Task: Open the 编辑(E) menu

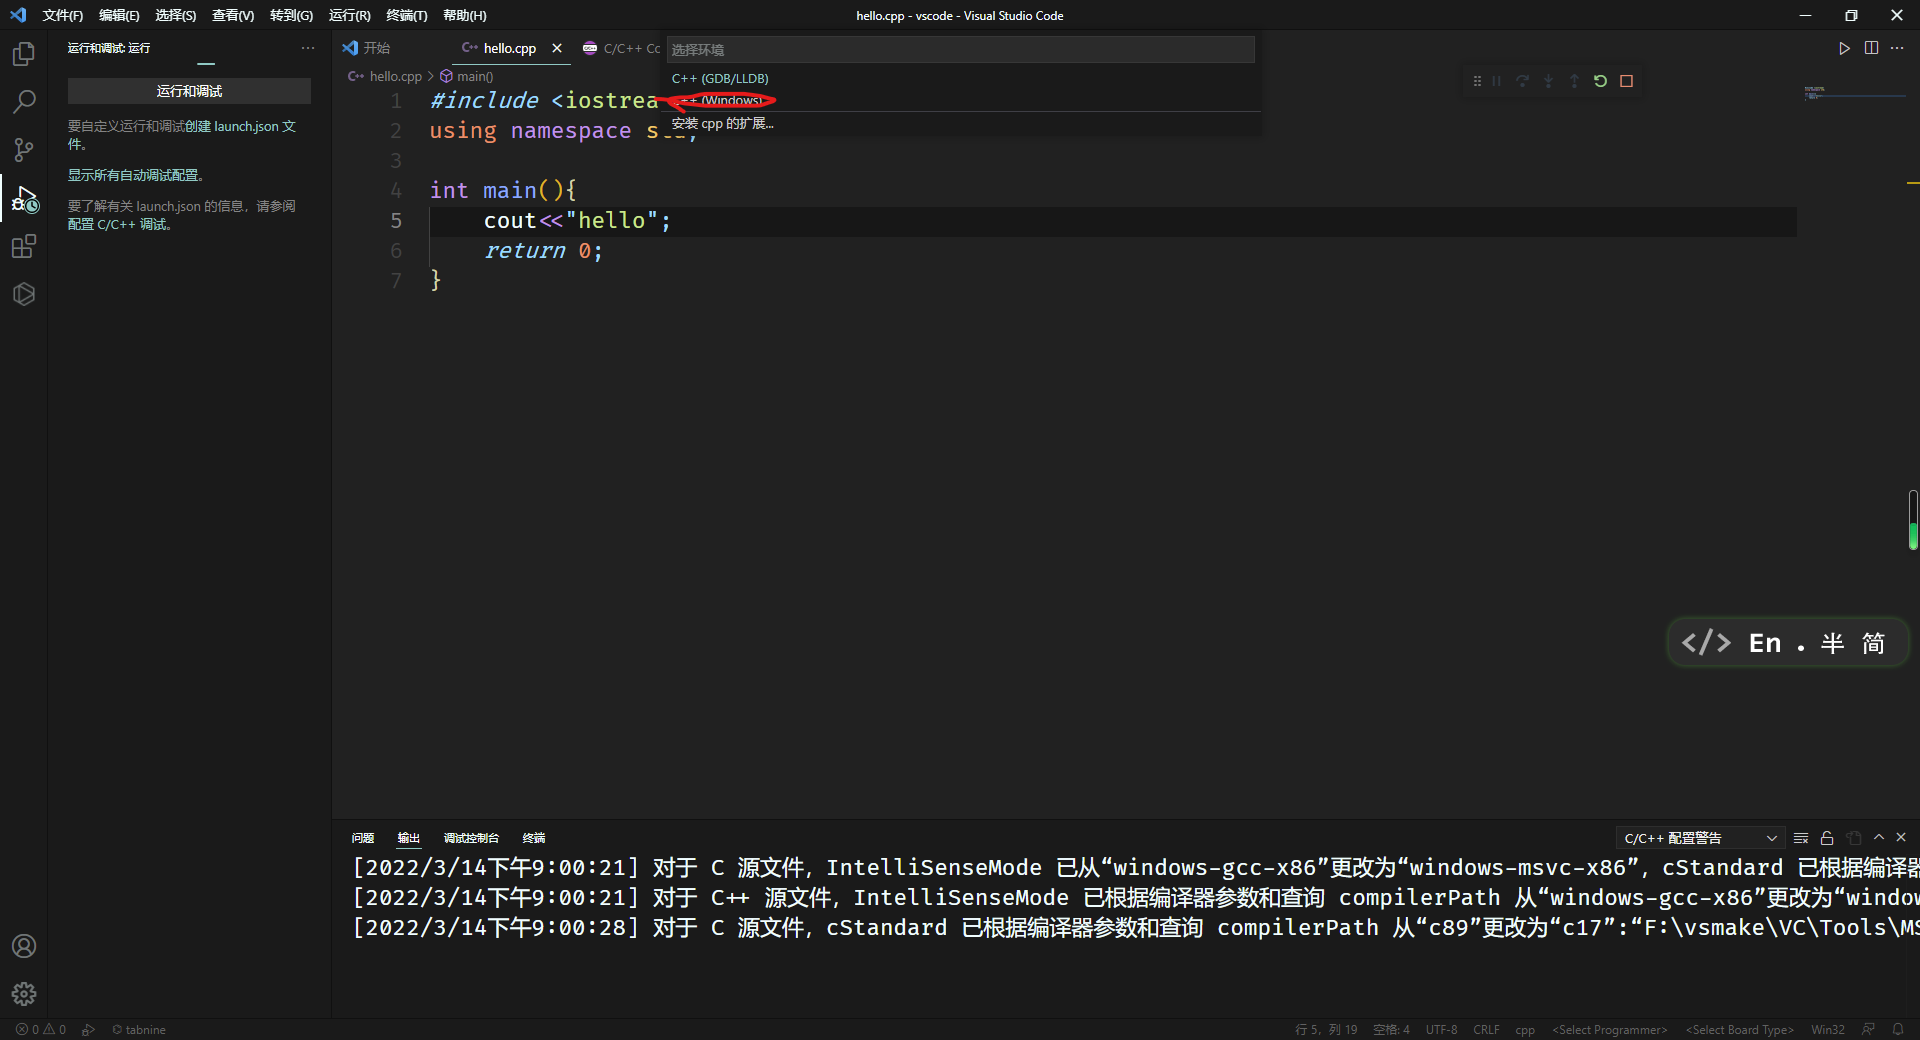Action: 119,15
